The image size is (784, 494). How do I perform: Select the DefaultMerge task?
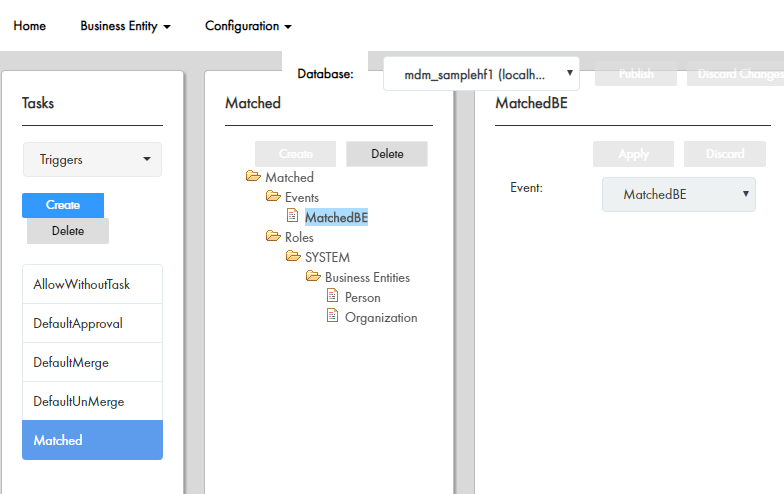[x=92, y=362]
